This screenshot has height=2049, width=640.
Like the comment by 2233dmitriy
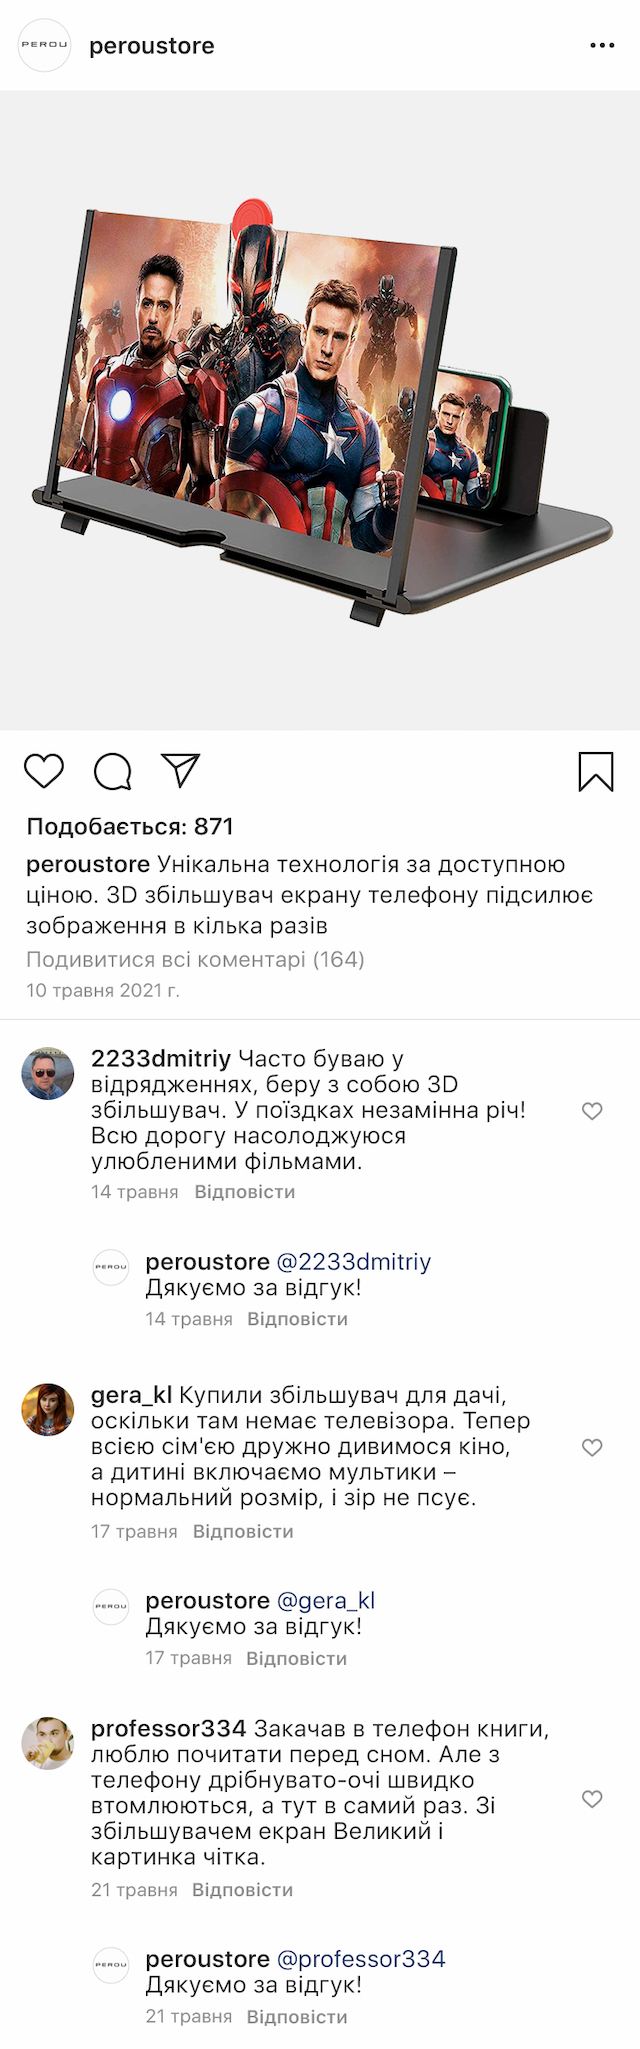tap(592, 1111)
